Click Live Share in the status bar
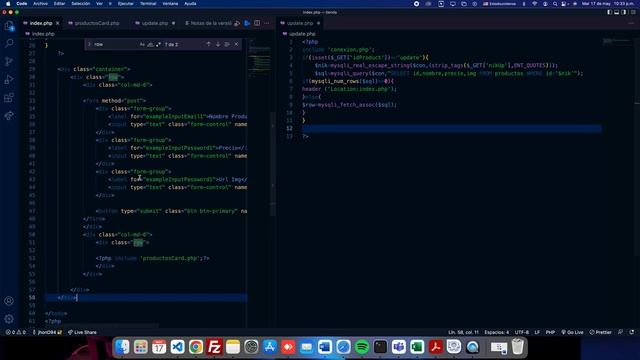640x360 pixels. click(x=82, y=332)
